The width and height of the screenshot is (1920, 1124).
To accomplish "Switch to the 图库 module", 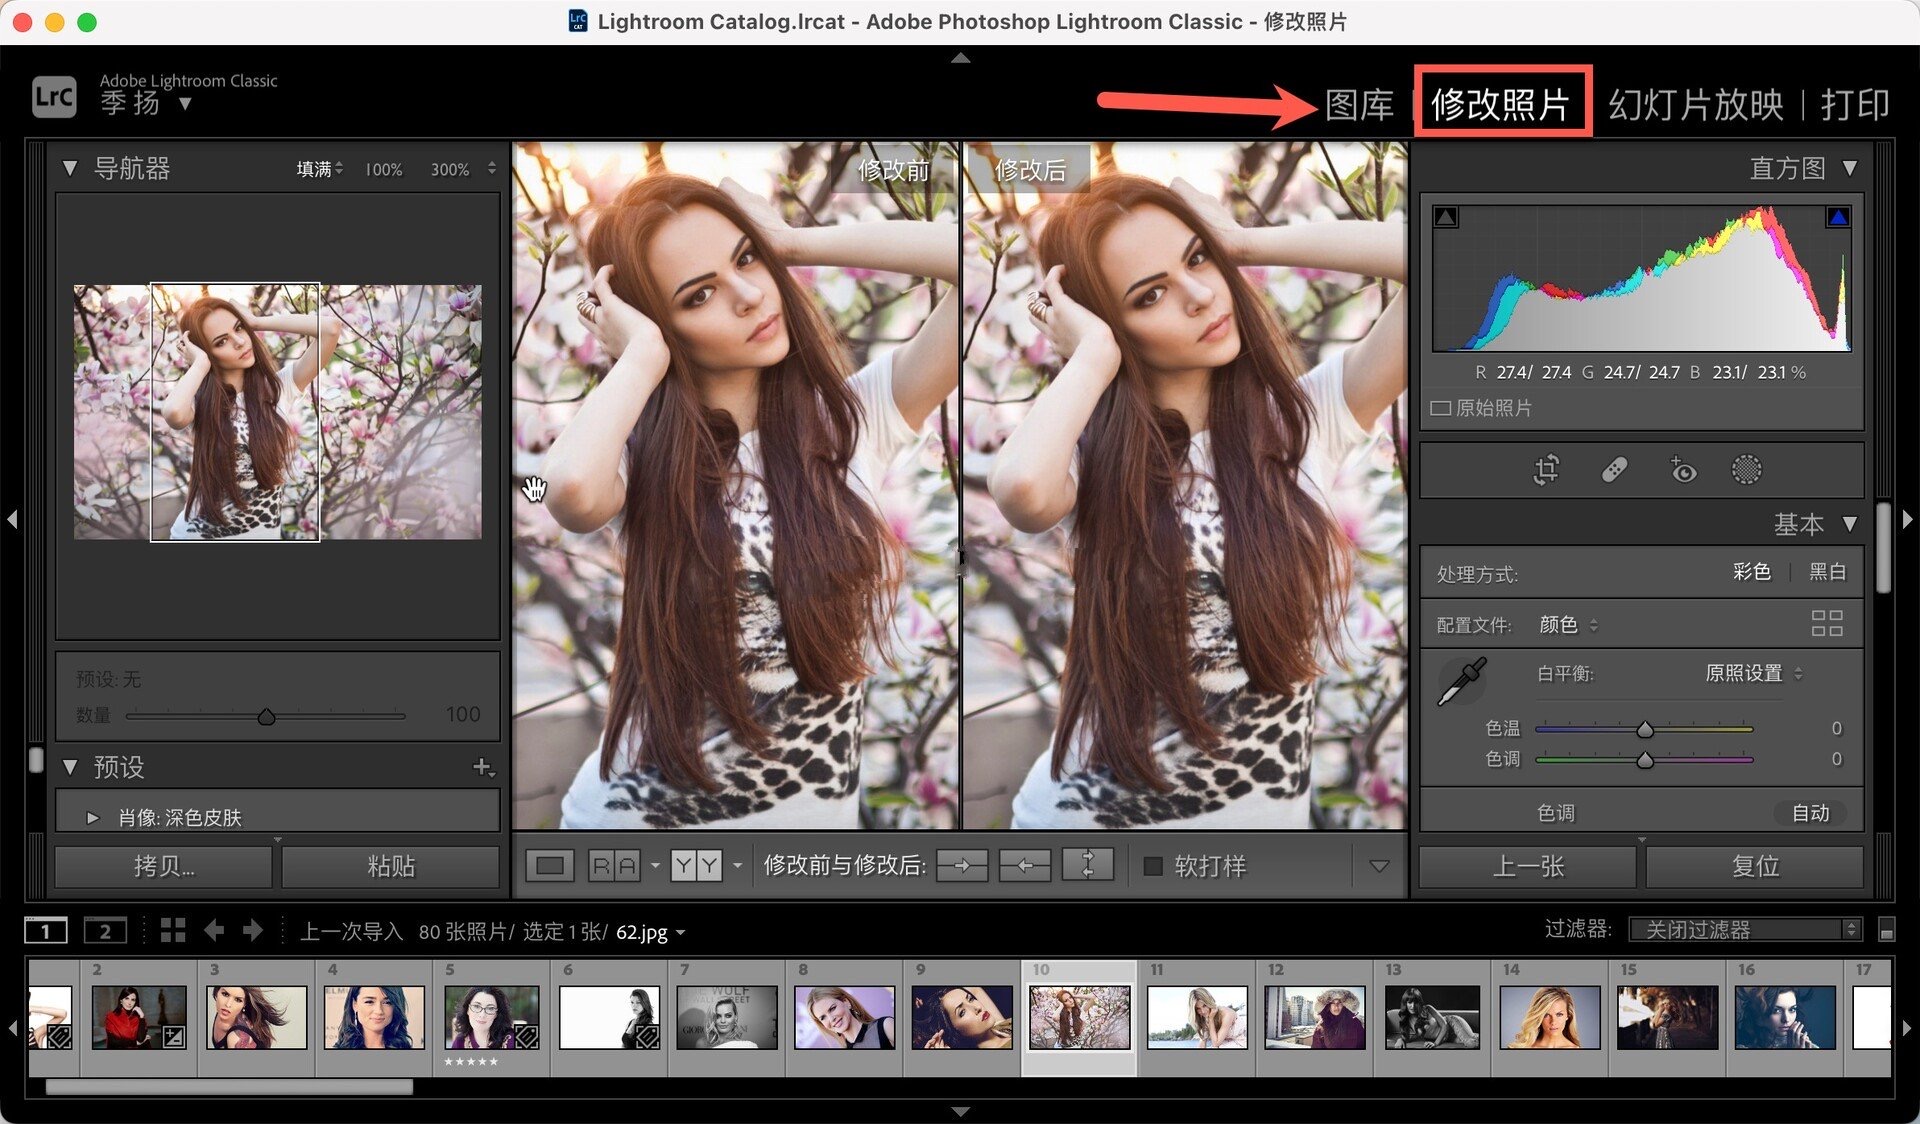I will point(1359,104).
